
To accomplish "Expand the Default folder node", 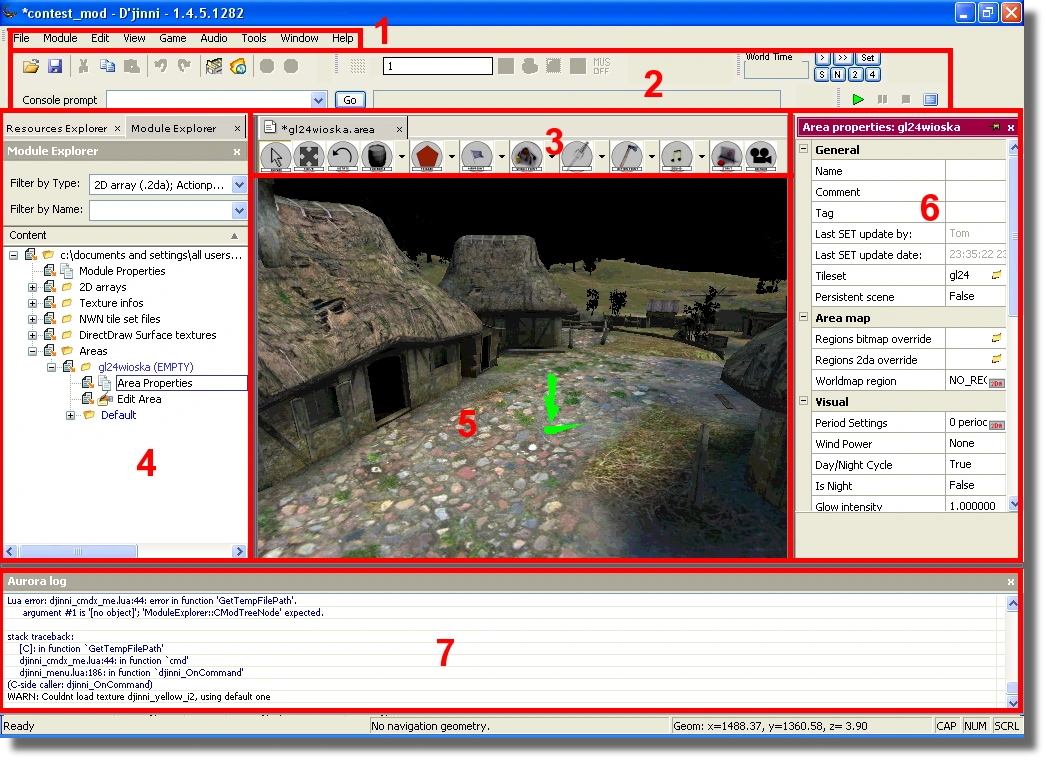I will click(x=70, y=415).
